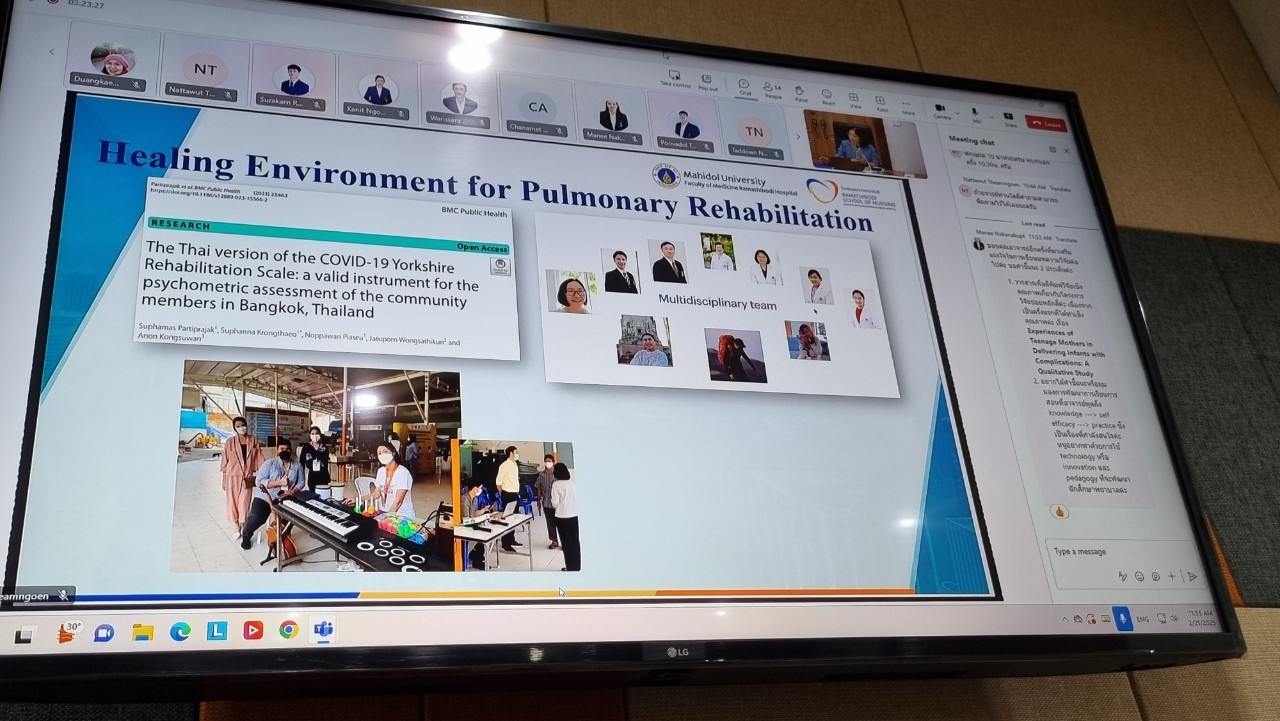Click the Share screen icon

[x=1008, y=117]
